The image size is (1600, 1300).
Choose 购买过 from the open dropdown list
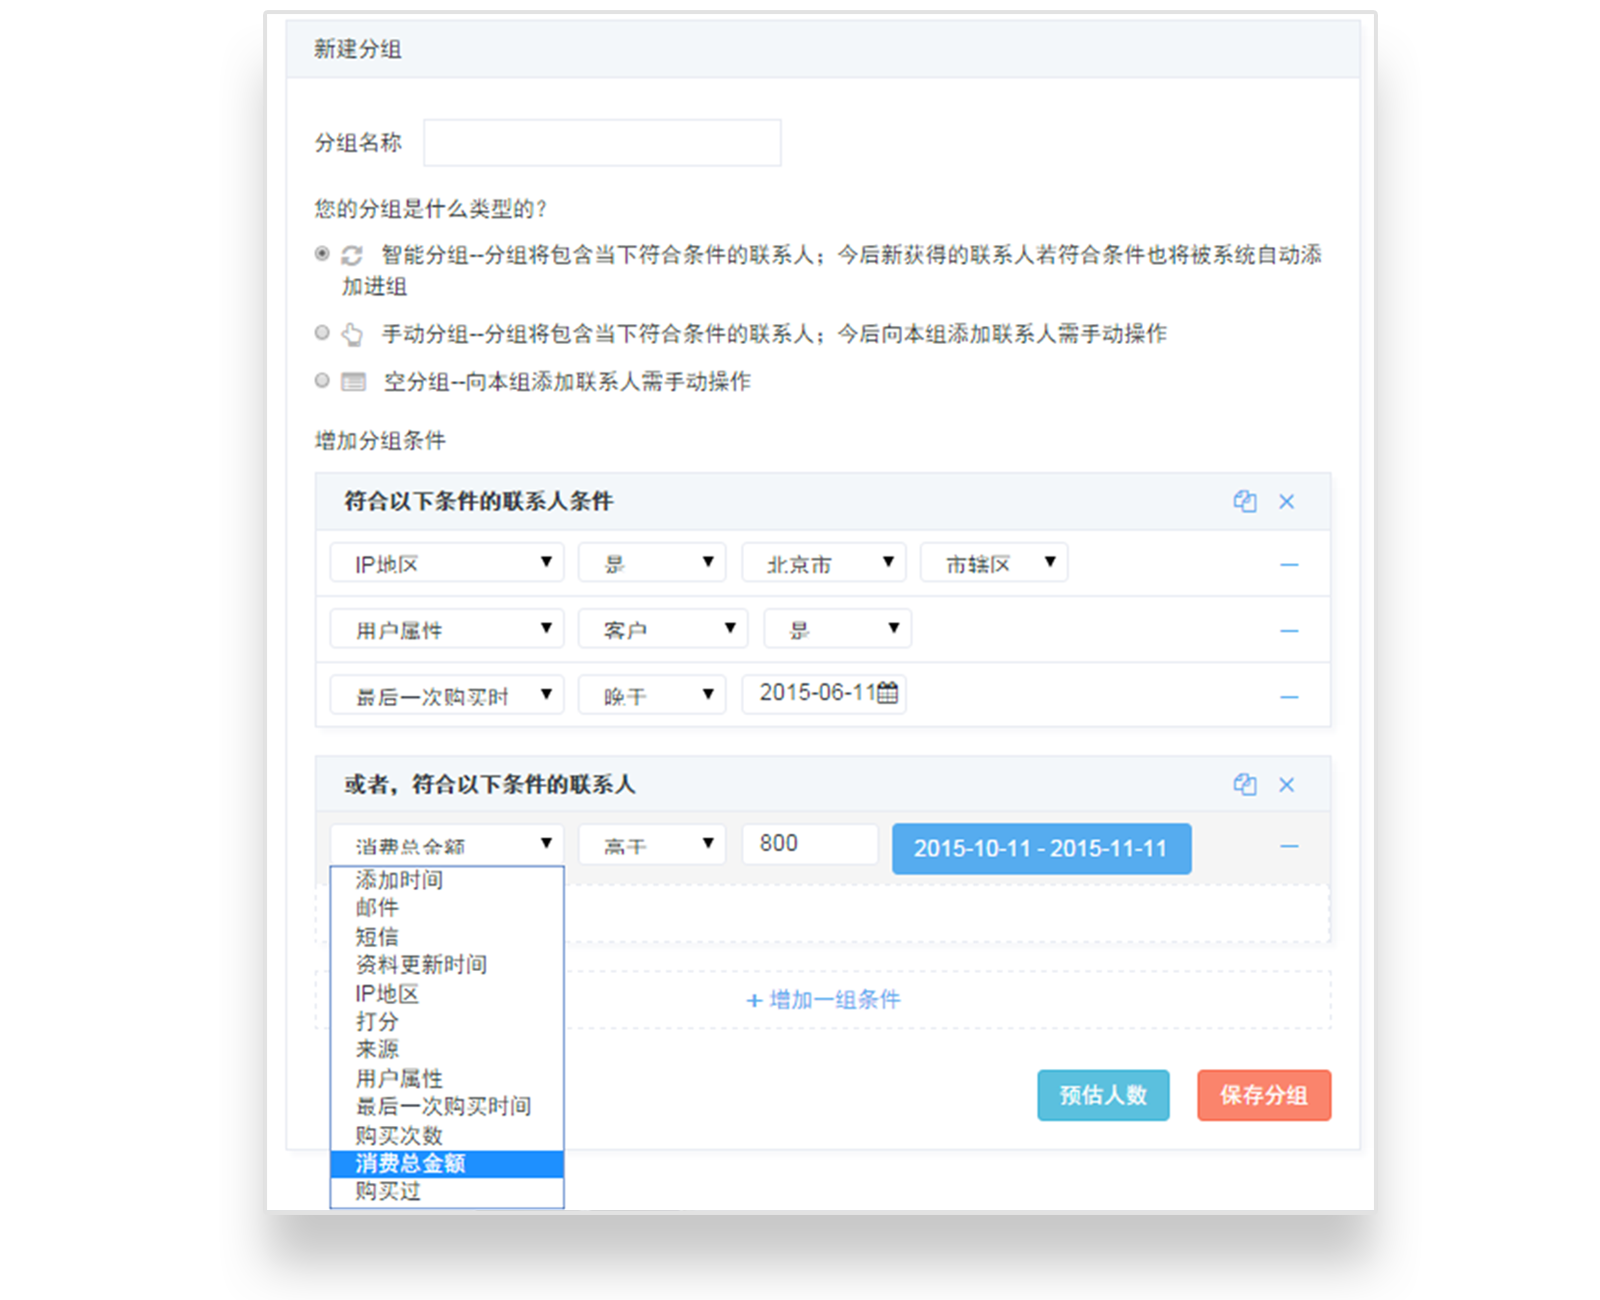(447, 1192)
